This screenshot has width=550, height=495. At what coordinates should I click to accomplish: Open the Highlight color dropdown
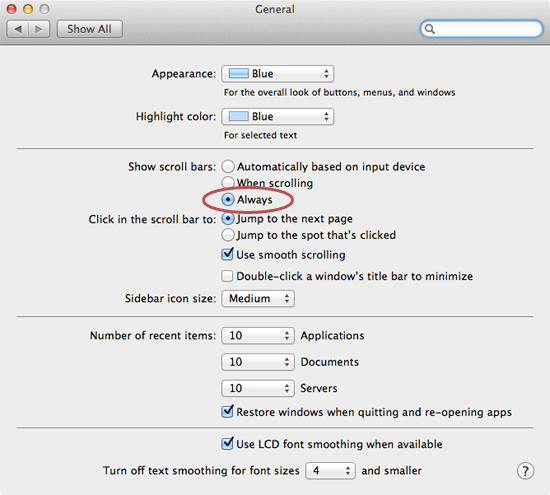click(x=277, y=116)
